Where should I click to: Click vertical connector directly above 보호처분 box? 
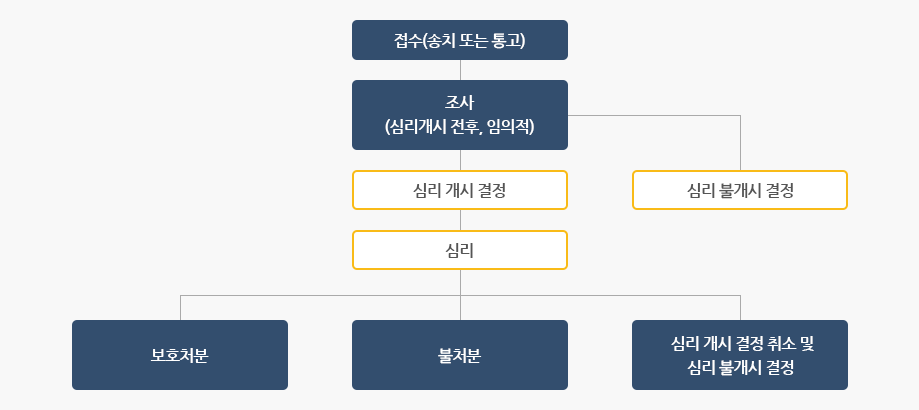pos(180,308)
